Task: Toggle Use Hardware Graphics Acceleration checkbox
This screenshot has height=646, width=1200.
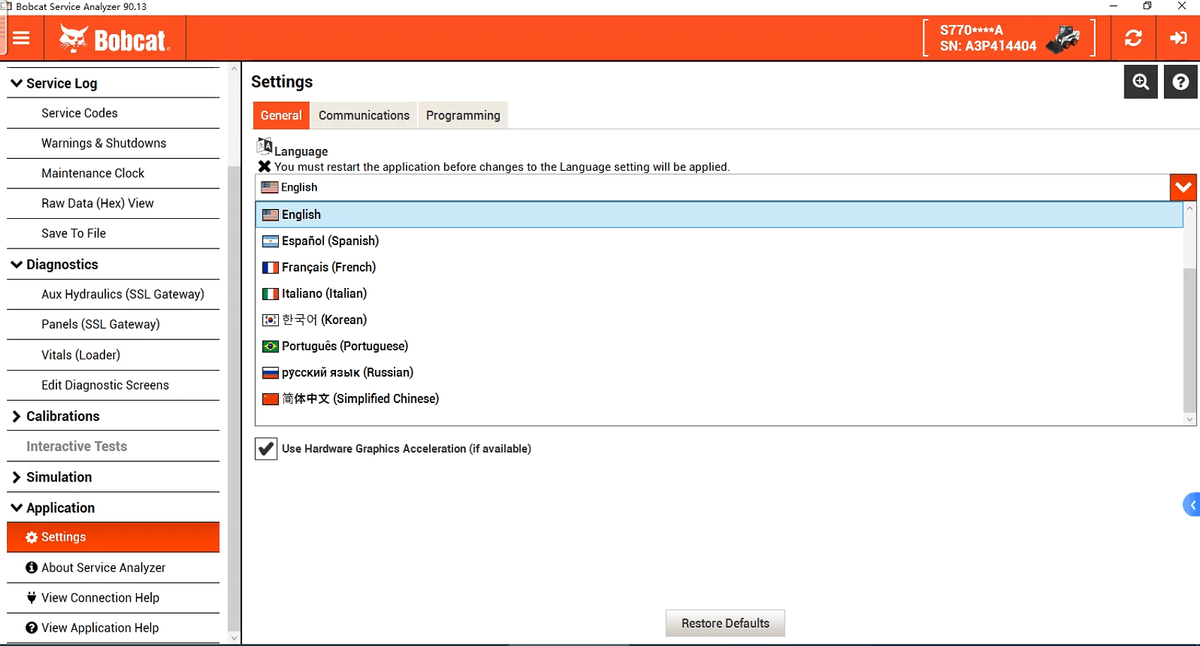Action: pos(266,449)
